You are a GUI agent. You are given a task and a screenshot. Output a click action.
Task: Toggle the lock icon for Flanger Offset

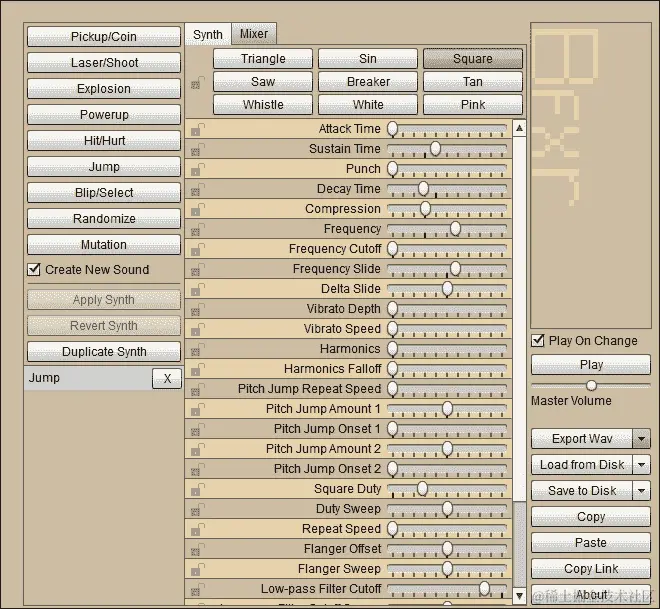[x=197, y=549]
